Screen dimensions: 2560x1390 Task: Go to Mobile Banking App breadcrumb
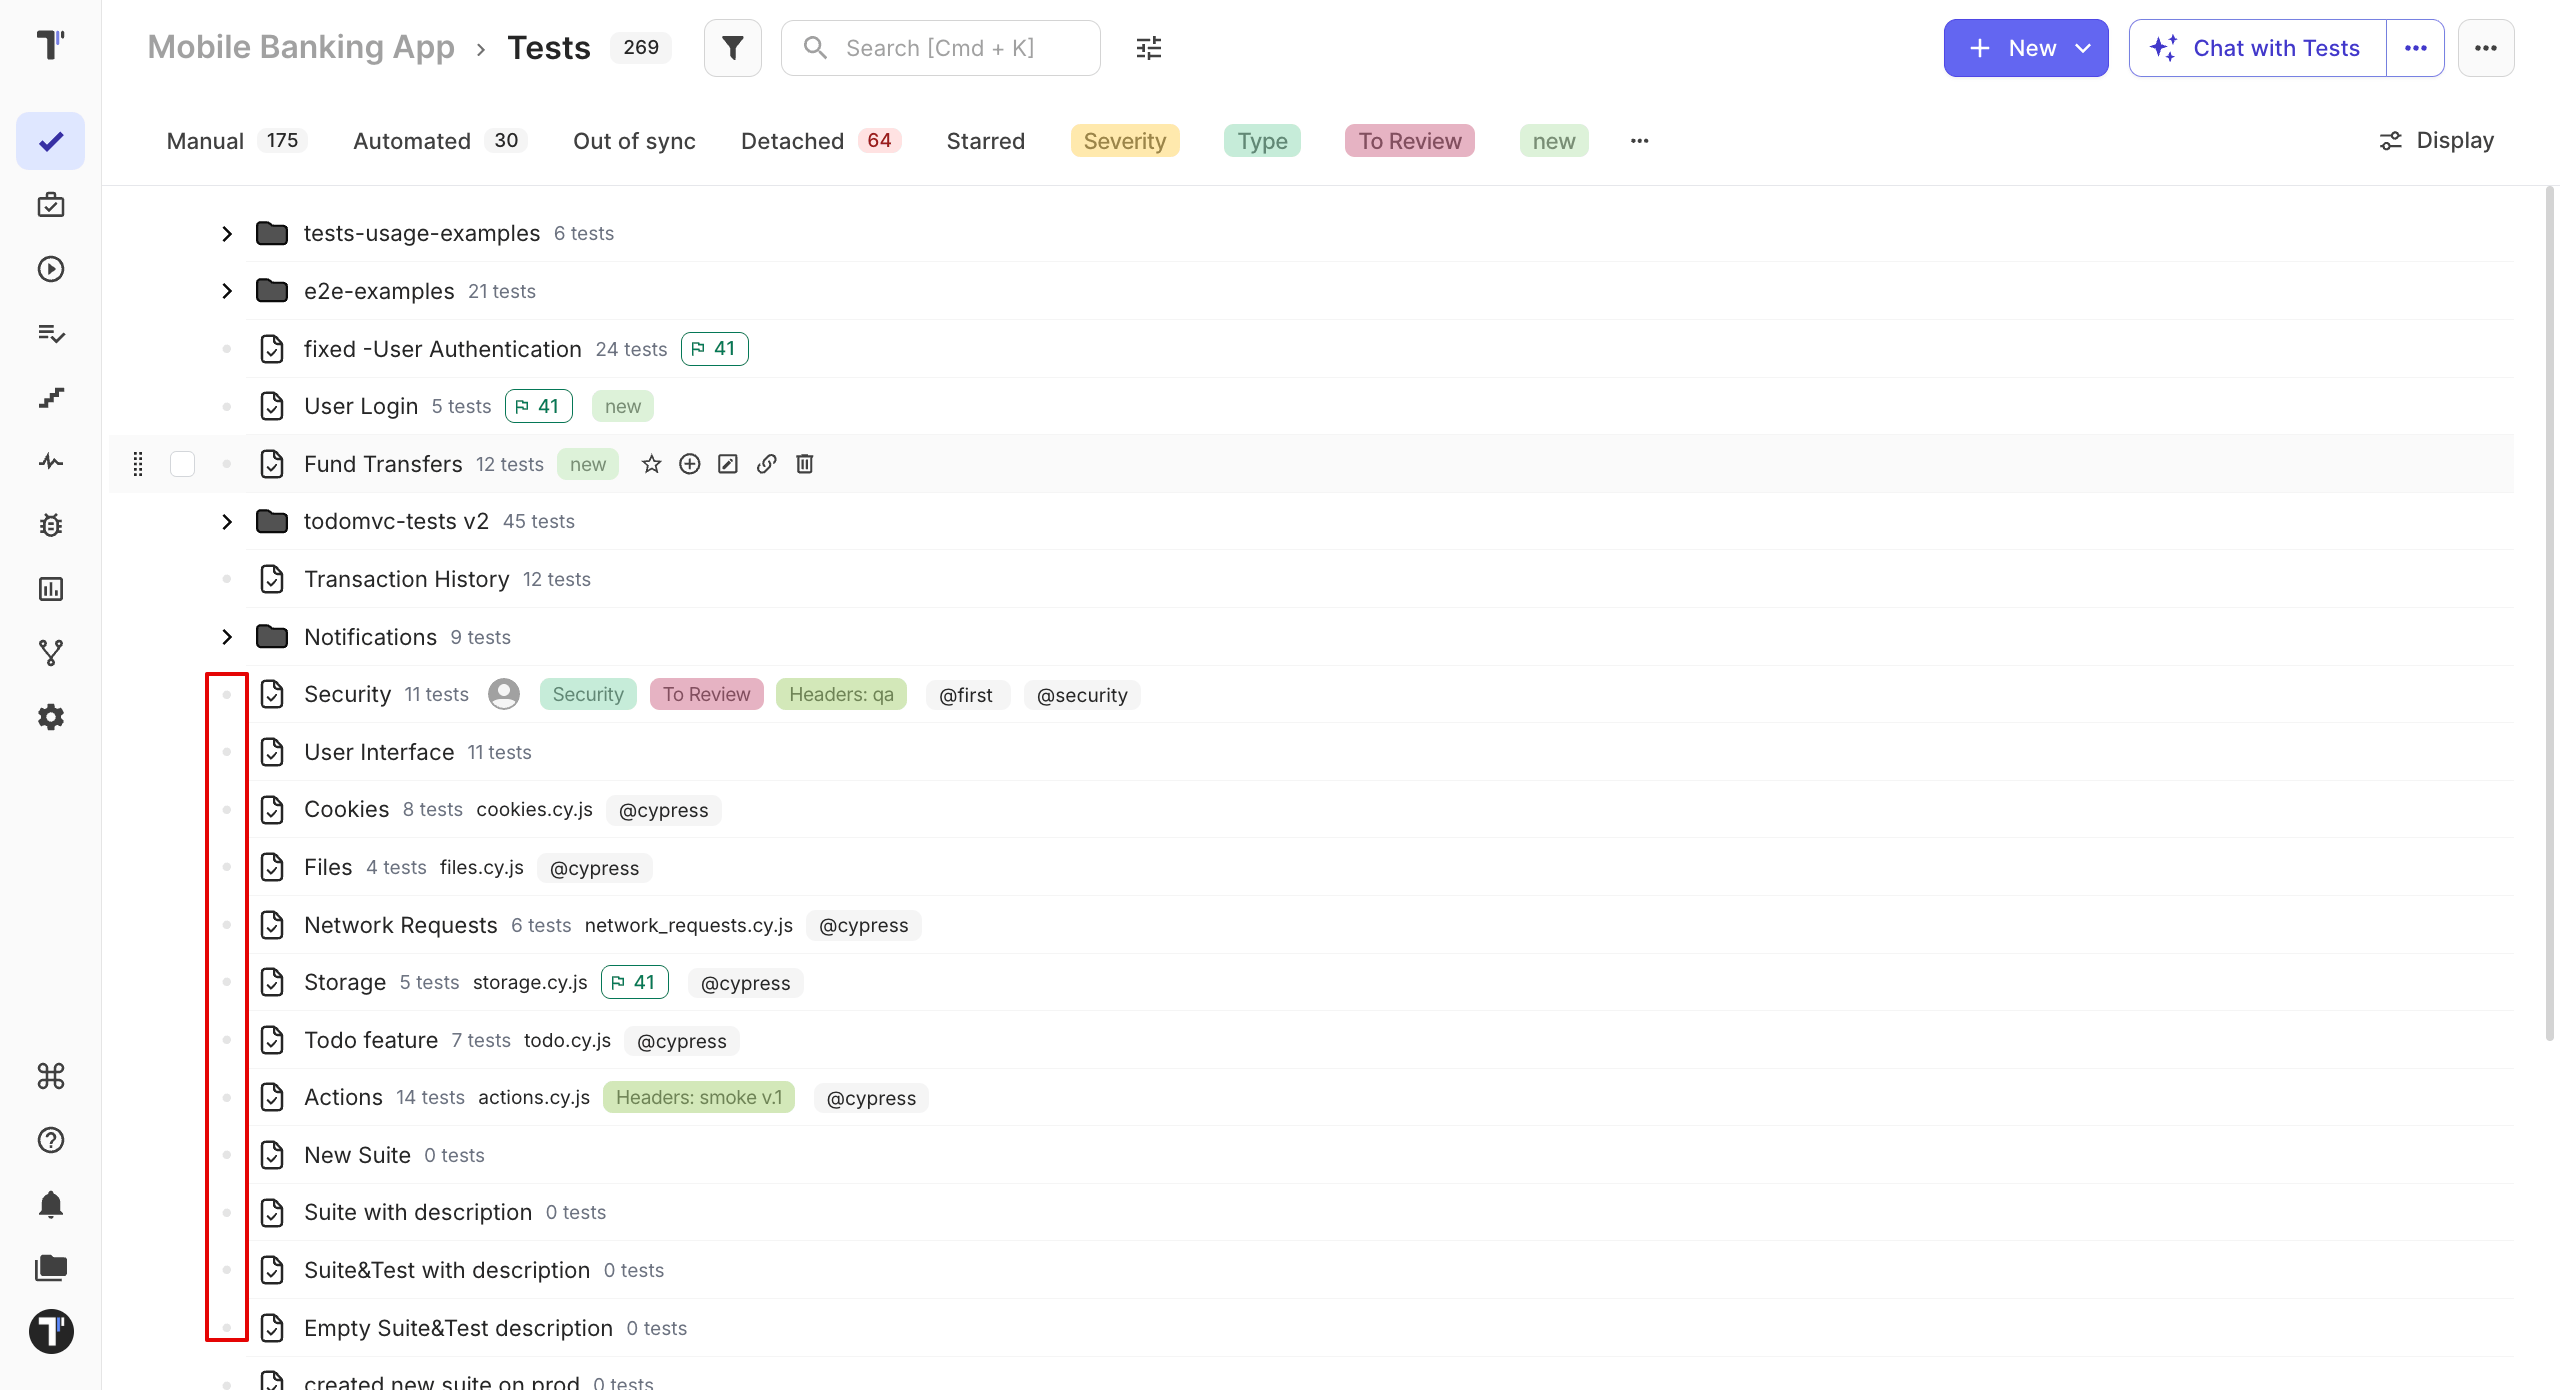coord(301,47)
